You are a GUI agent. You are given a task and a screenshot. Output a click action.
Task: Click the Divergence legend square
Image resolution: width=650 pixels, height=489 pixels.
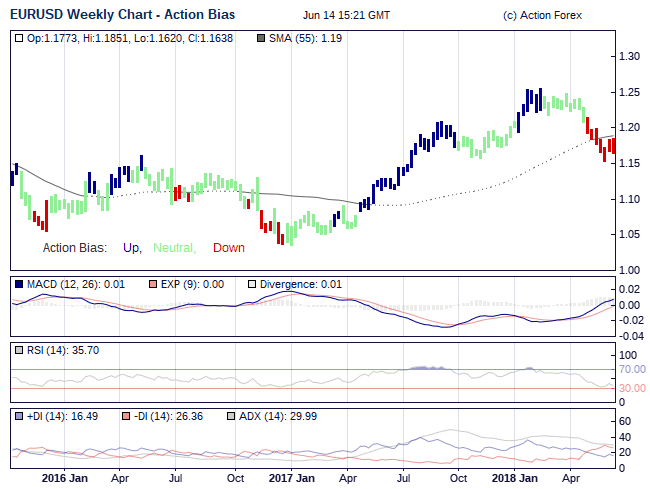pyautogui.click(x=252, y=284)
